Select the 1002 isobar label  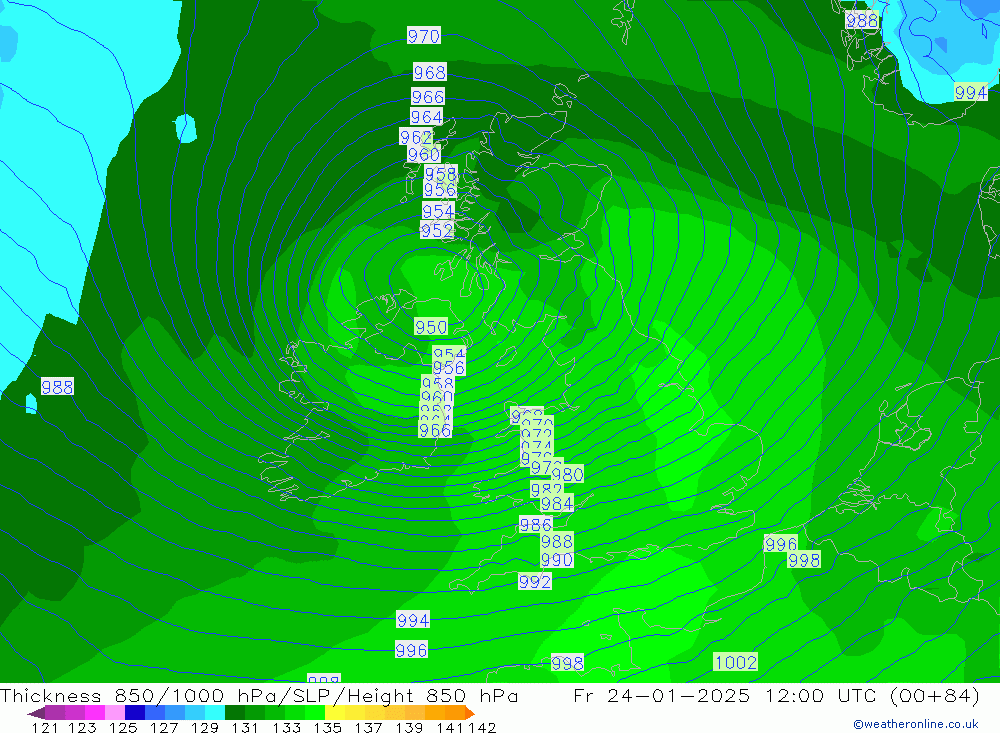pyautogui.click(x=735, y=662)
